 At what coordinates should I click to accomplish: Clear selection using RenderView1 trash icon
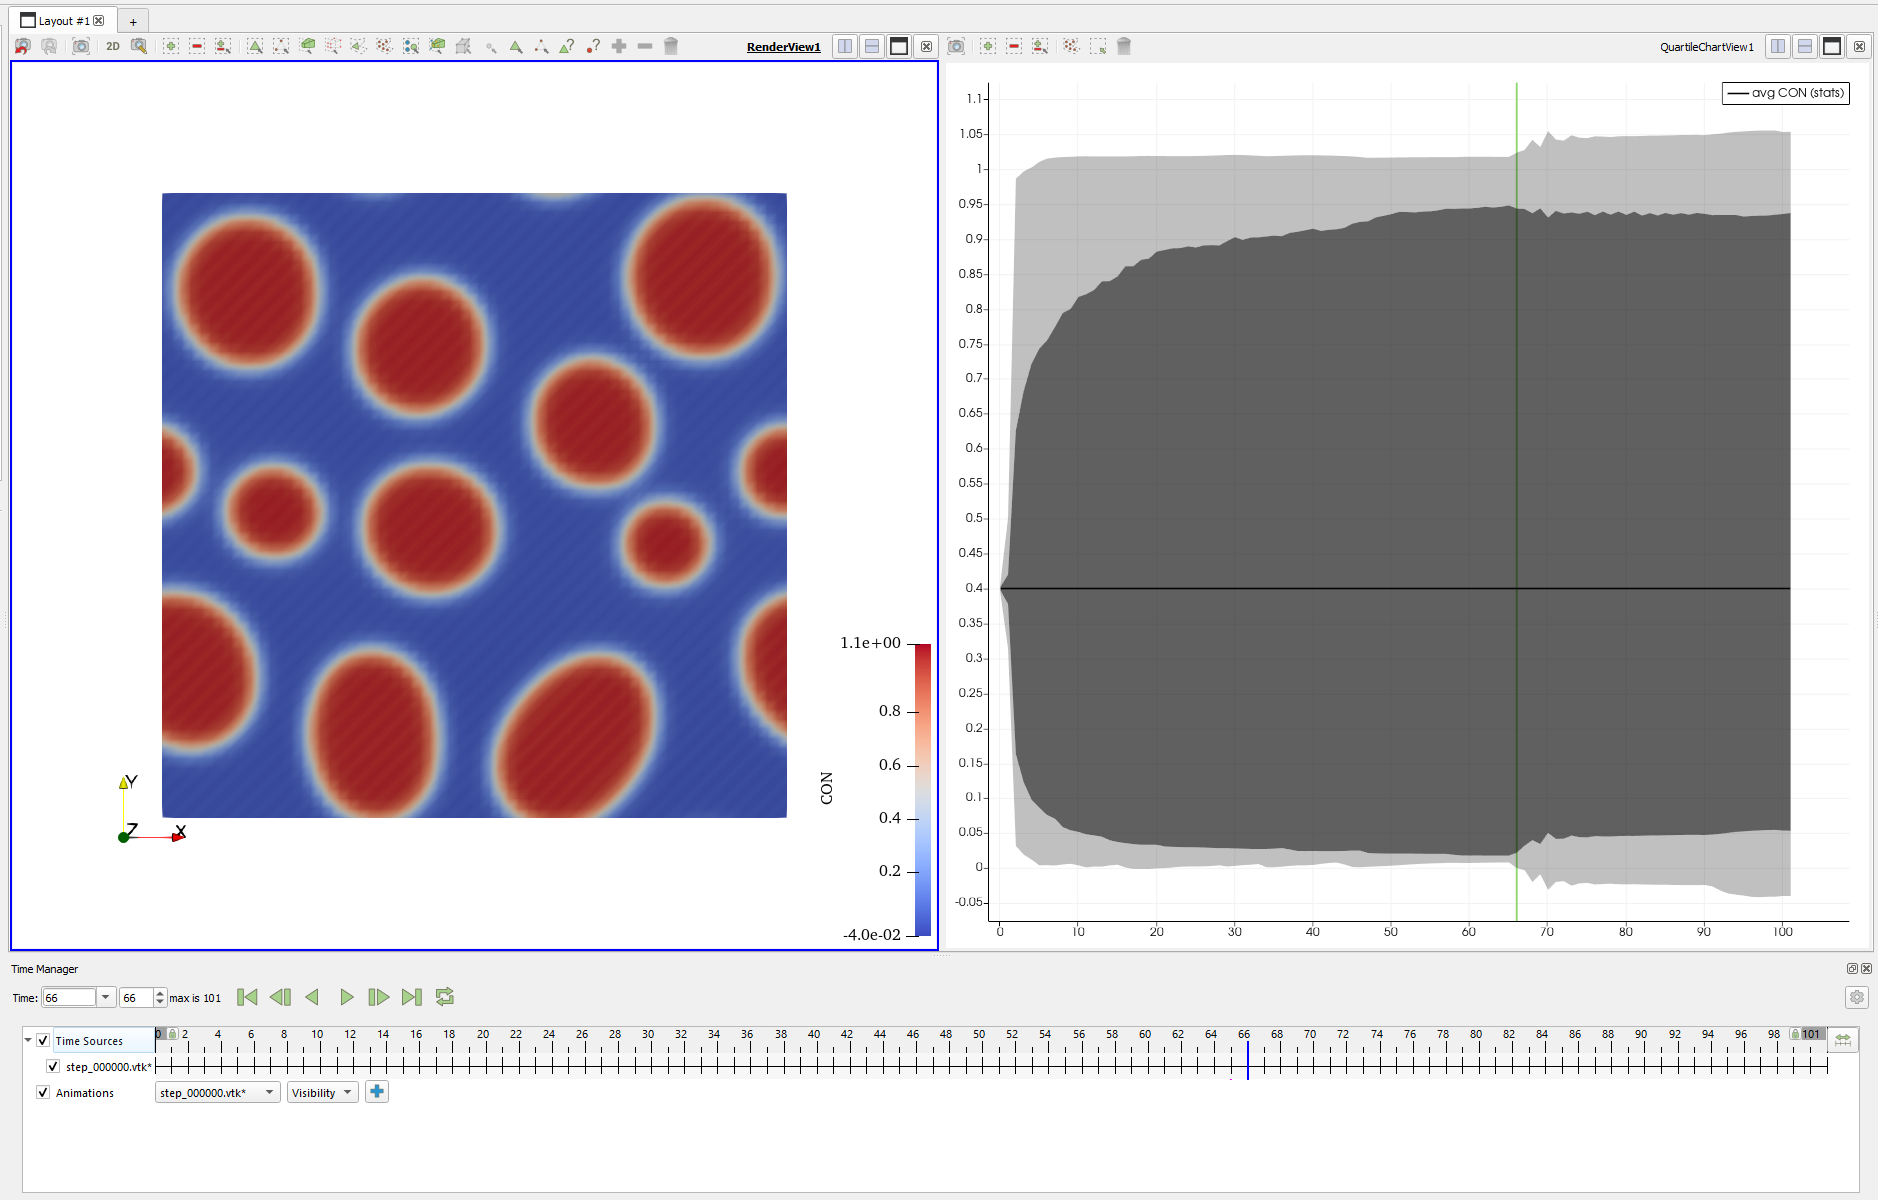pyautogui.click(x=671, y=46)
